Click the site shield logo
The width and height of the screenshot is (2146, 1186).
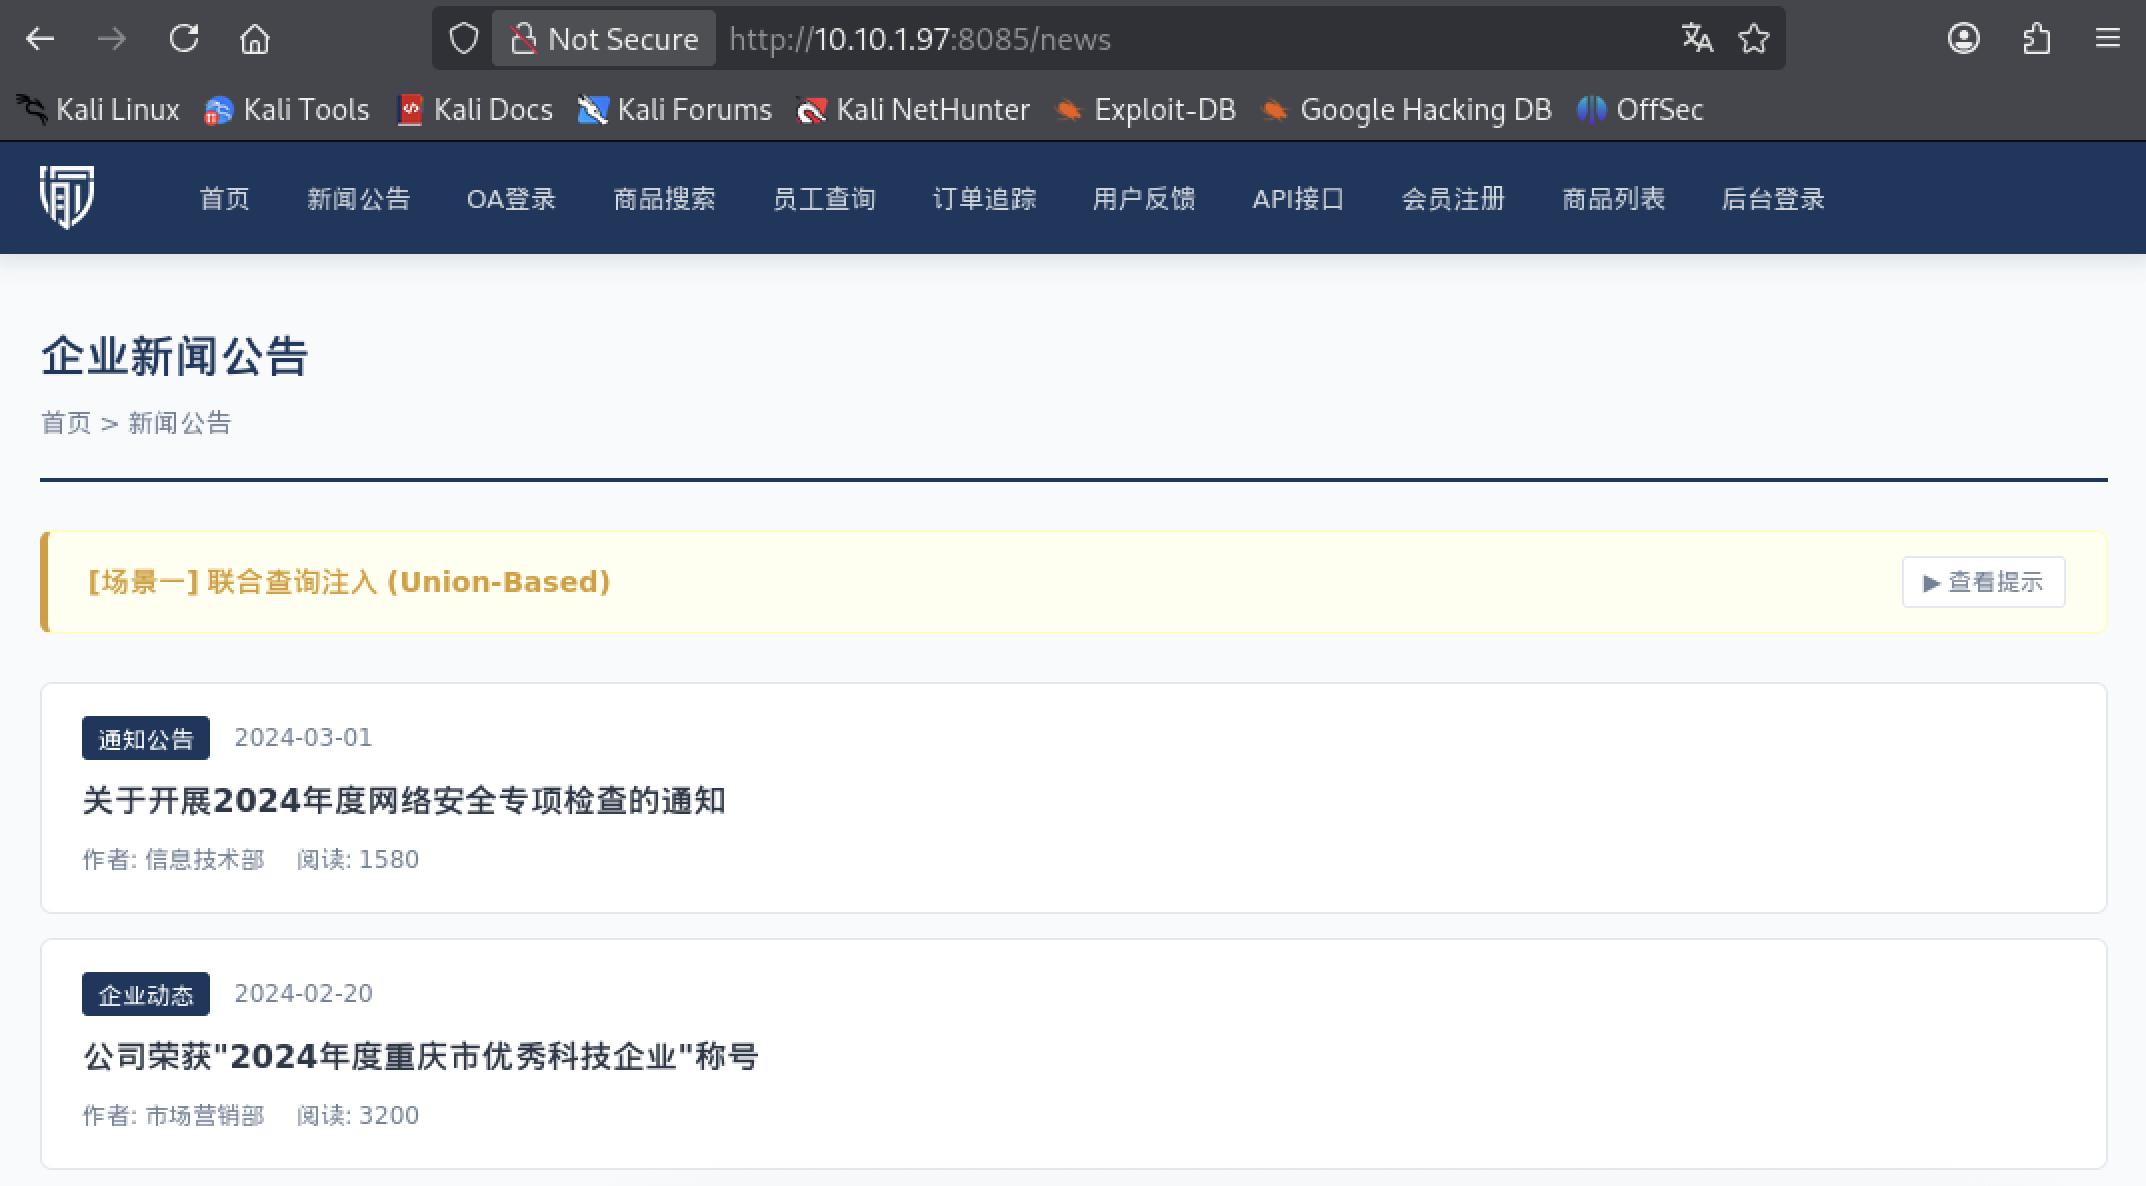tap(67, 197)
